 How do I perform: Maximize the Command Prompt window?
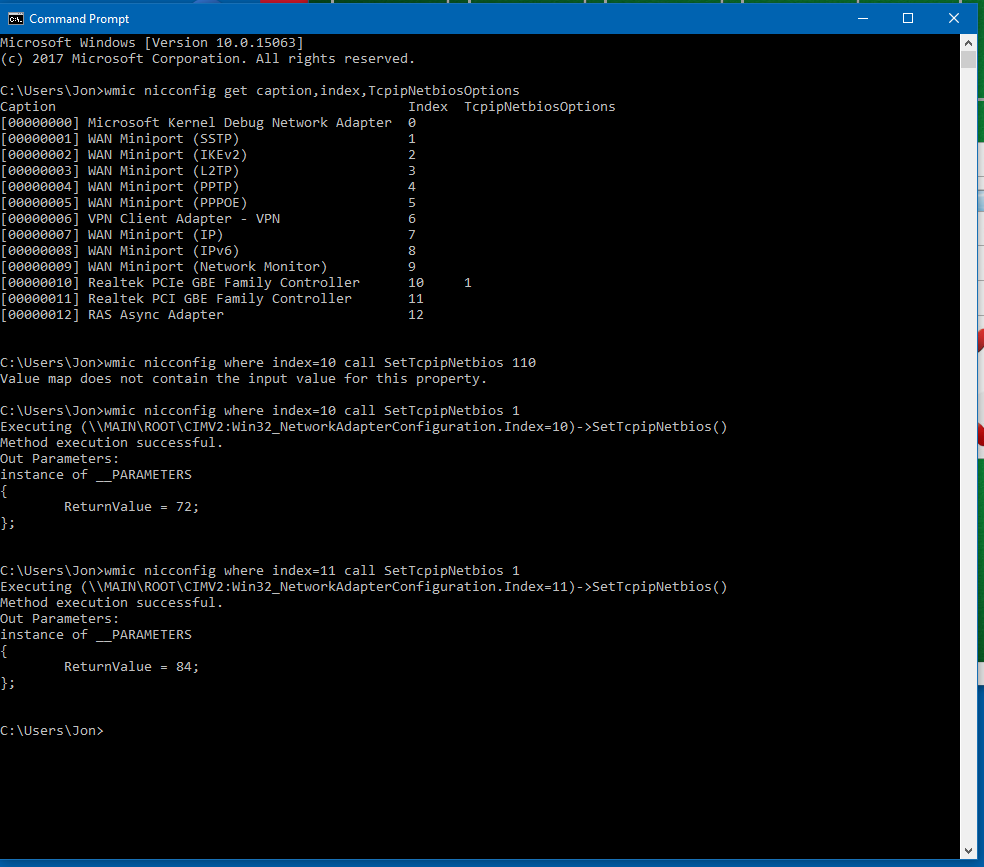pyautogui.click(x=907, y=18)
